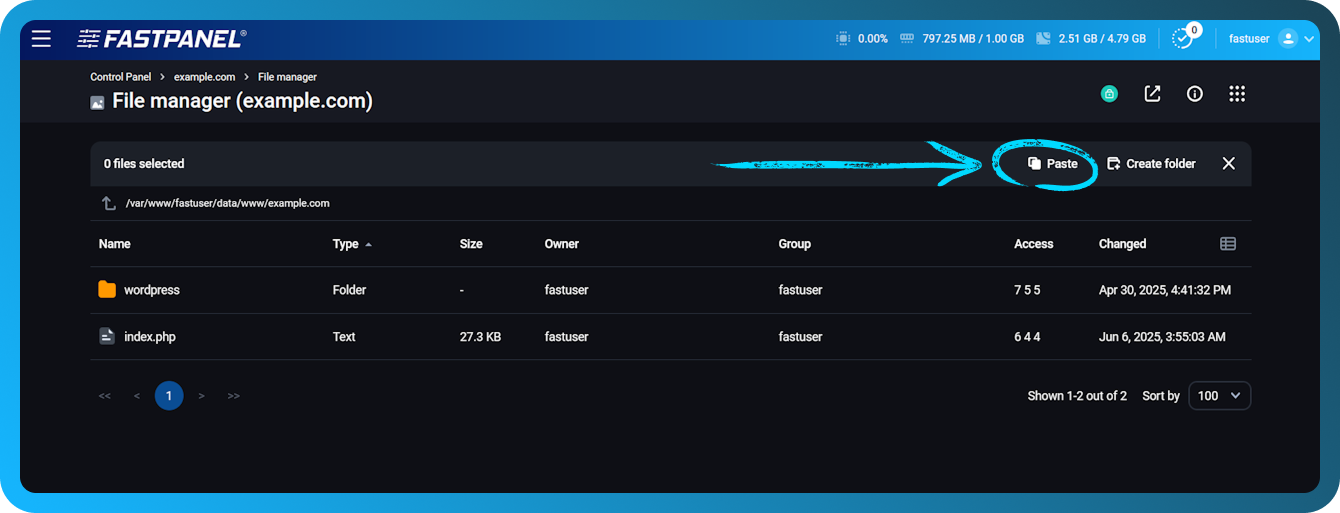The image size is (1340, 513).
Task: Click the green lock SSL icon
Action: 1109,94
